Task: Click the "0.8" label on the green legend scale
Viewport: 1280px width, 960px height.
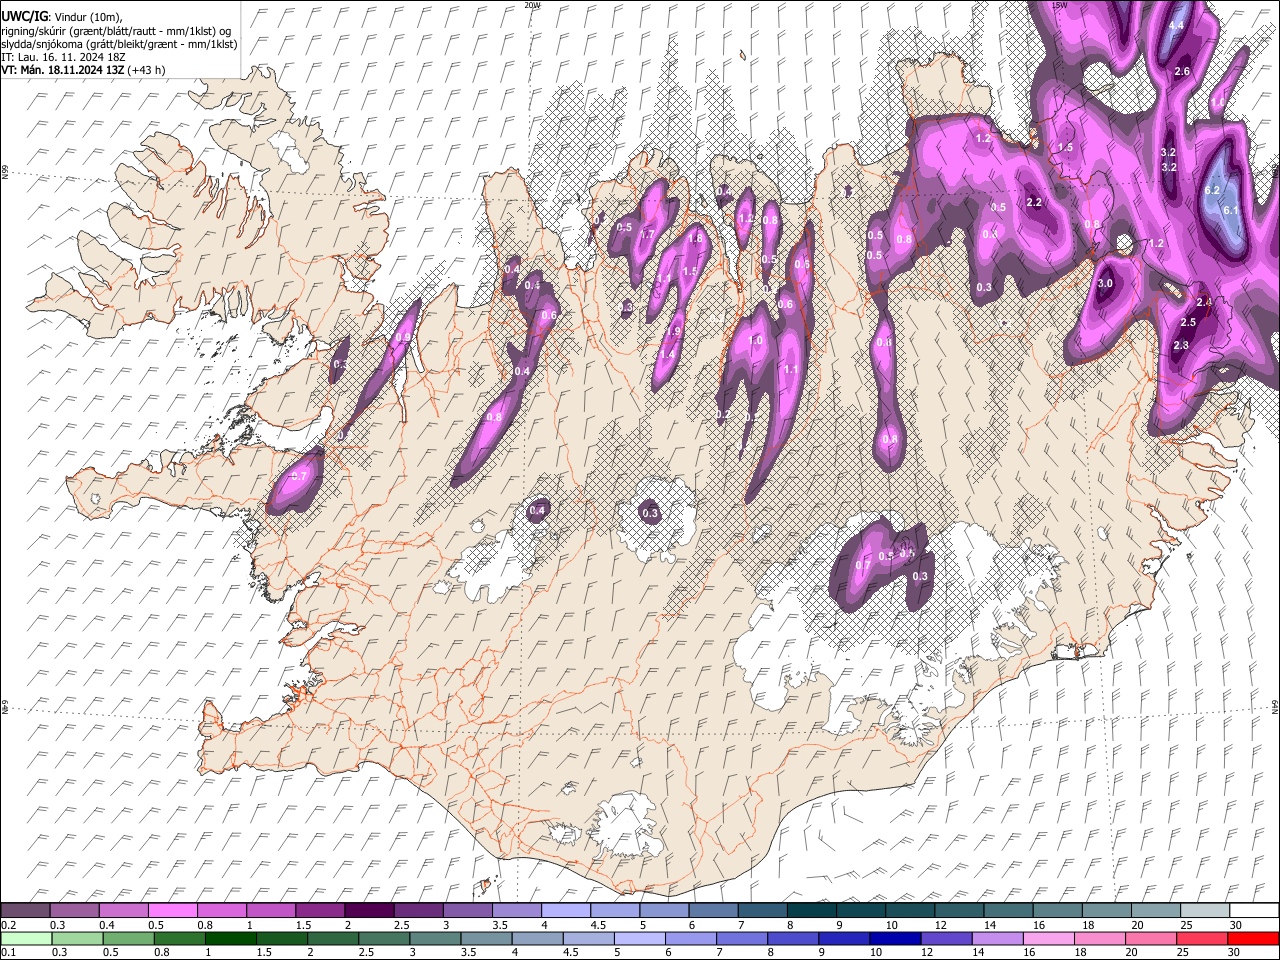Action: (x=161, y=952)
